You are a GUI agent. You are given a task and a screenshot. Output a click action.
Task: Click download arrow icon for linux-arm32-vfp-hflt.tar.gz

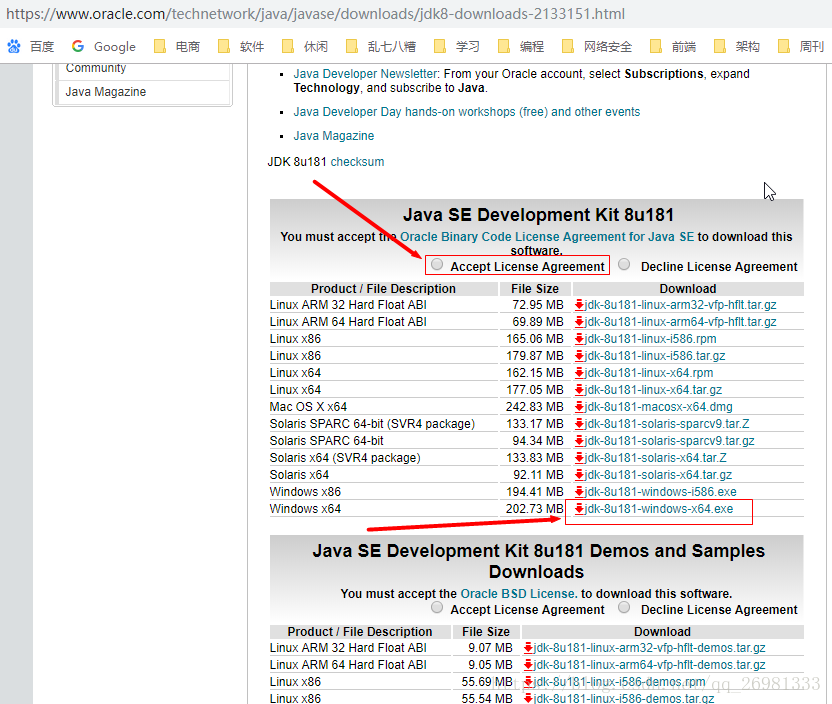tap(579, 305)
